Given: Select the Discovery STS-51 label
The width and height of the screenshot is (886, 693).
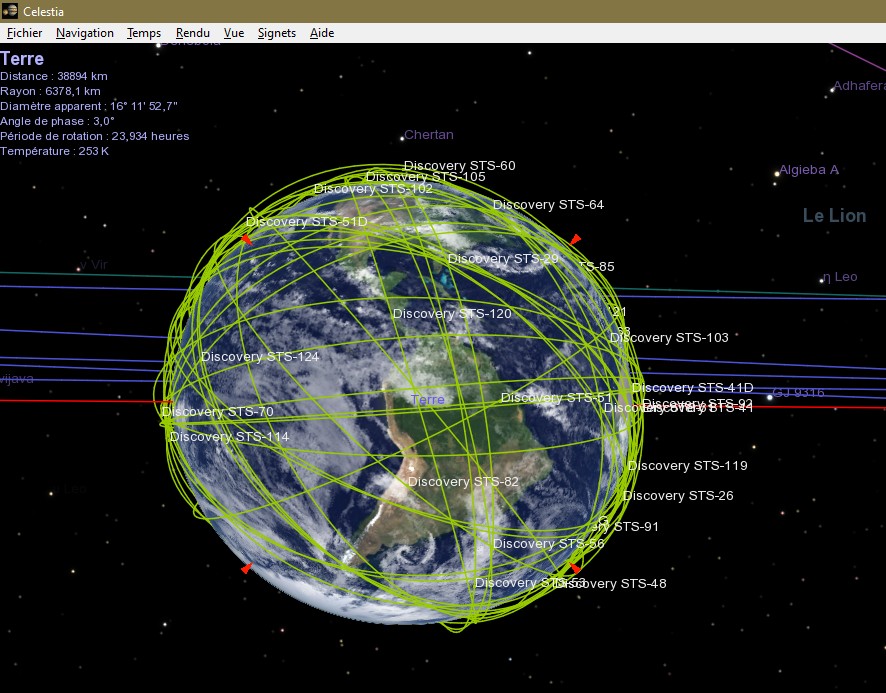Looking at the screenshot, I should [x=556, y=398].
